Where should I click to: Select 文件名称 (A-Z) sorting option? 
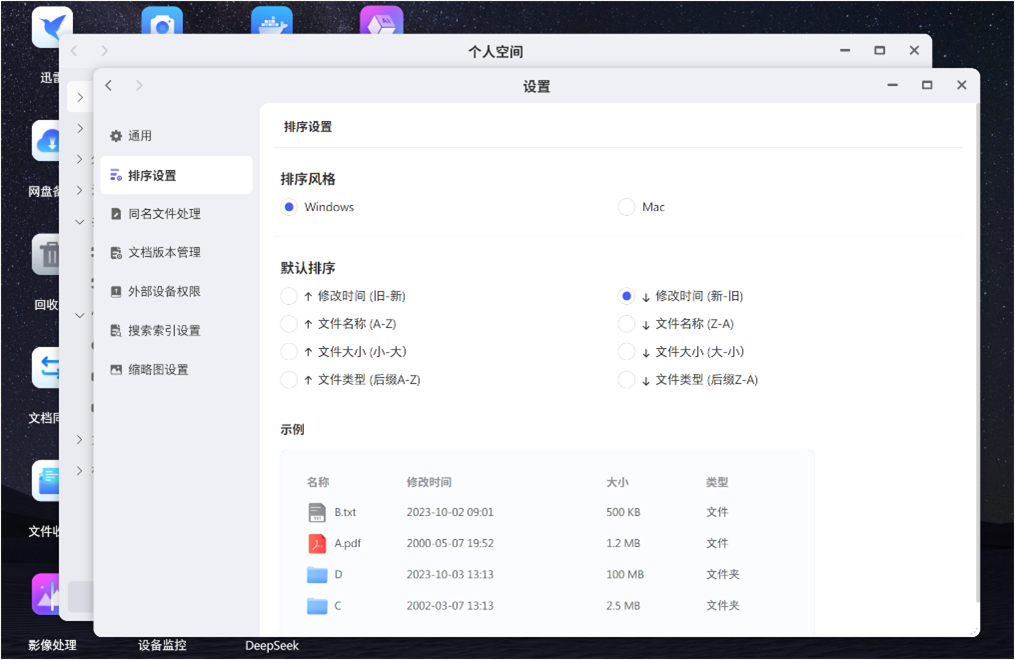coord(289,324)
